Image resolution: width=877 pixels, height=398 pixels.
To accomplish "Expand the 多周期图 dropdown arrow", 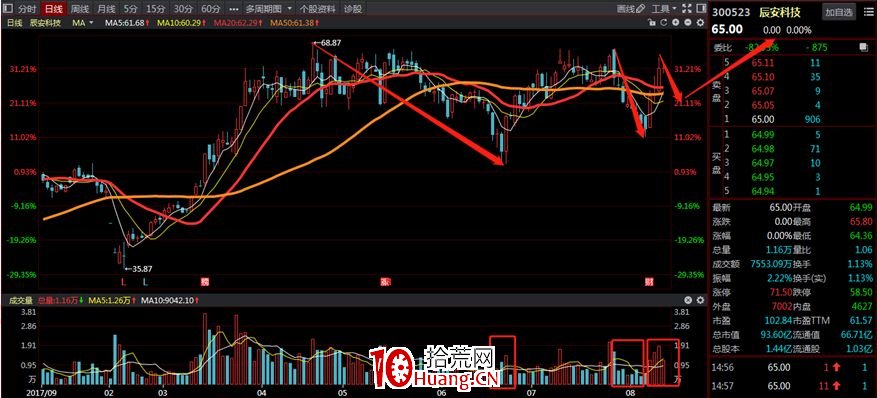I will coord(289,9).
